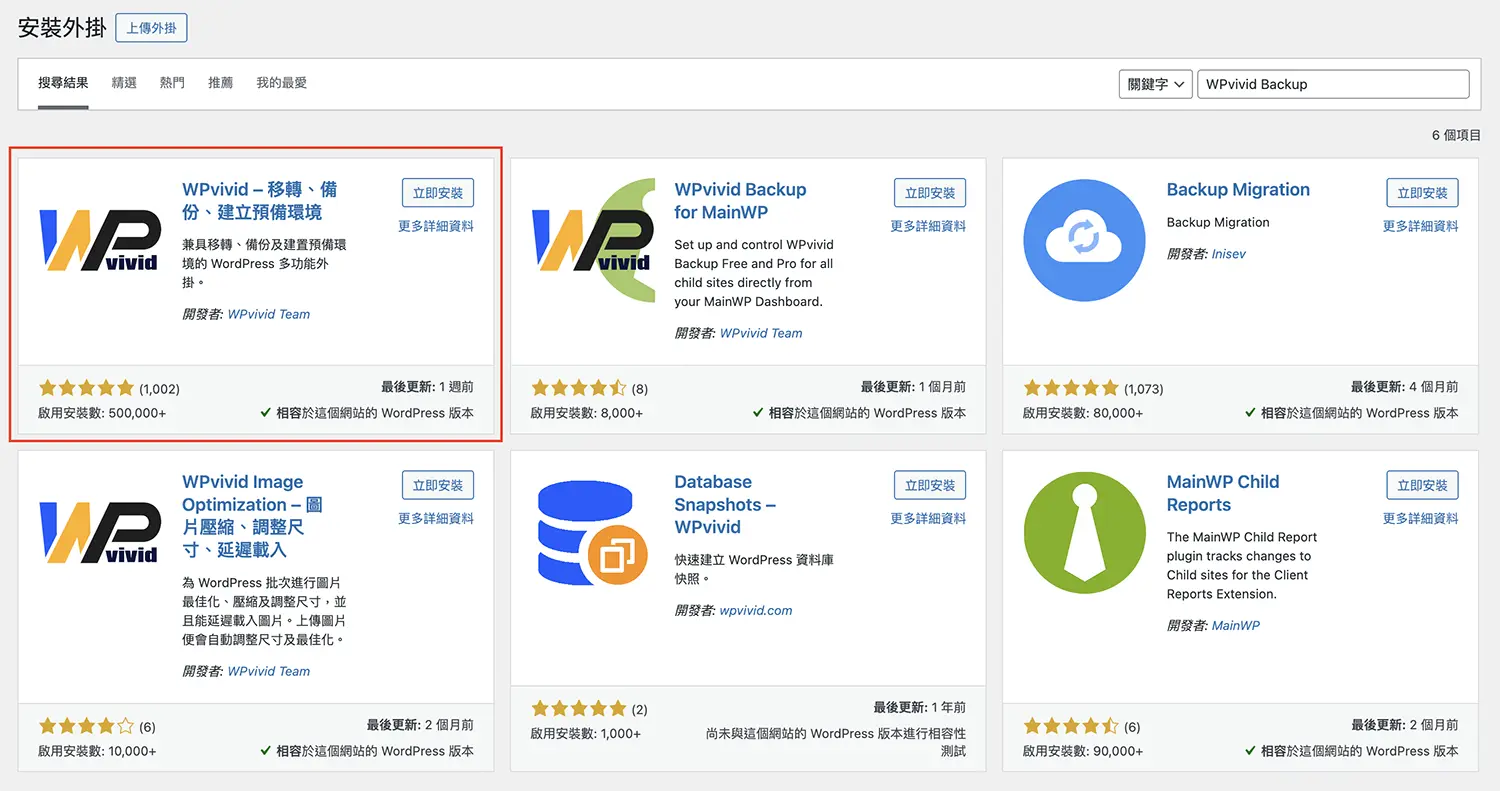
Task: Click star rating of MainWP Child Reports
Action: 1071,726
